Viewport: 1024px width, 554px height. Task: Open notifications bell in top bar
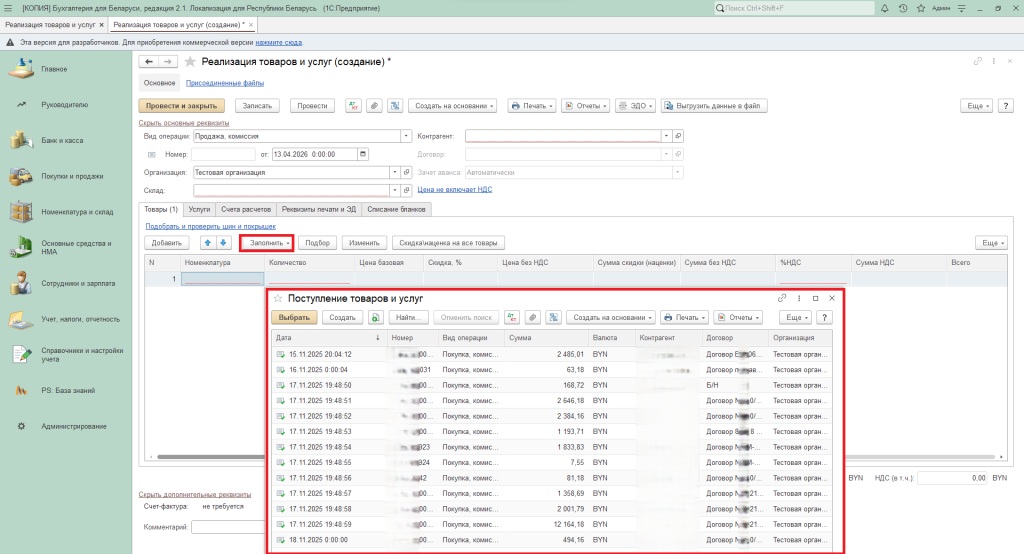point(886,8)
